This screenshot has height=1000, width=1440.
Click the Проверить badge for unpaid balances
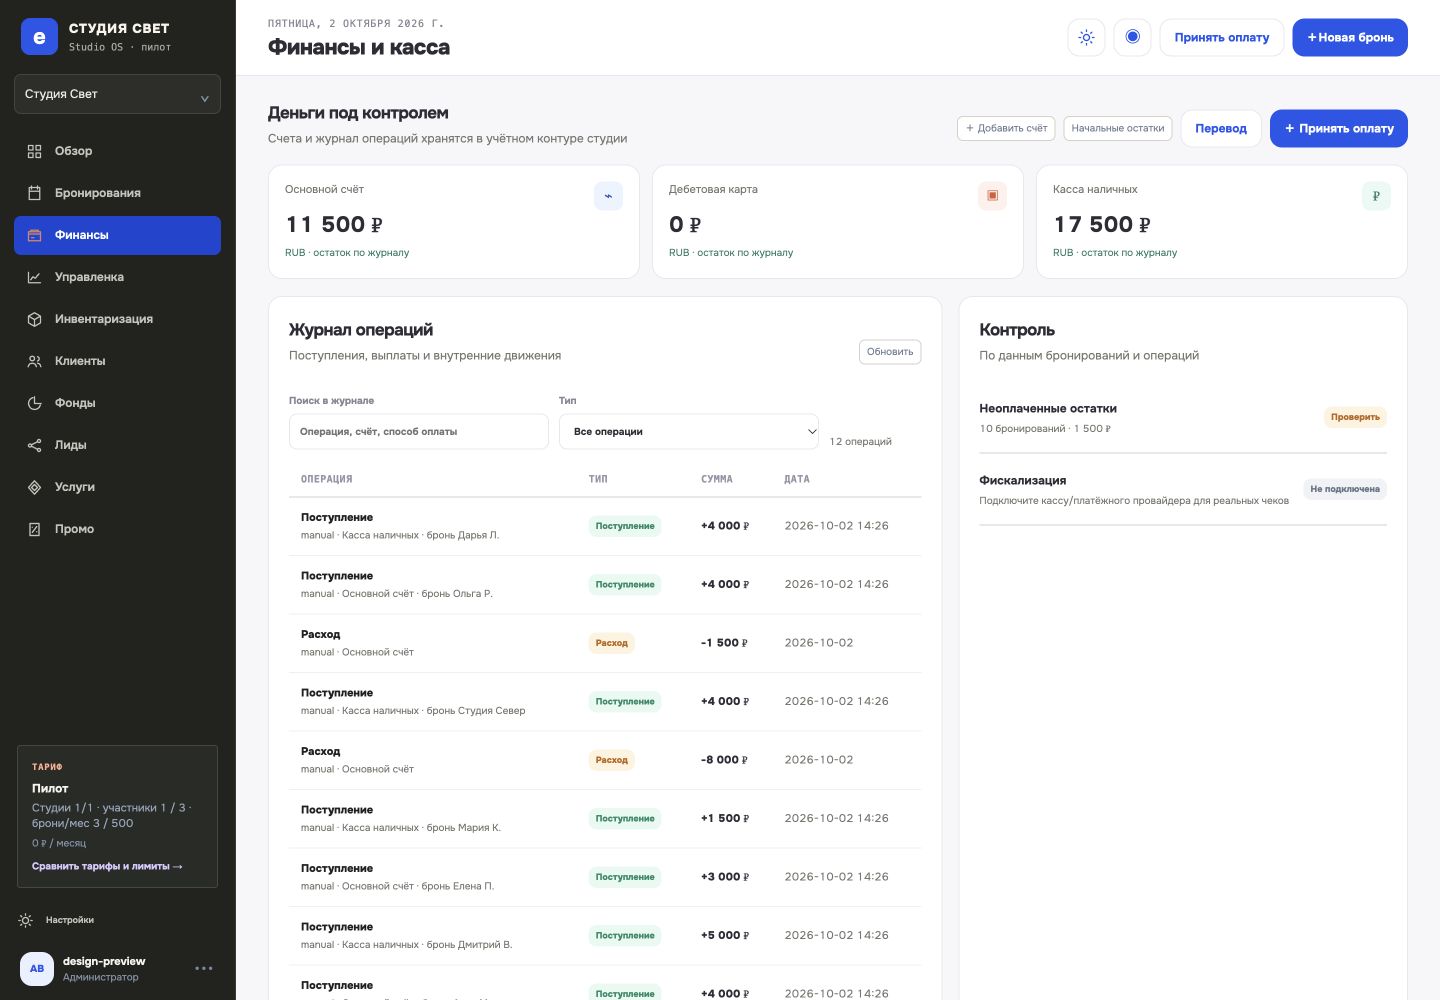tap(1355, 417)
